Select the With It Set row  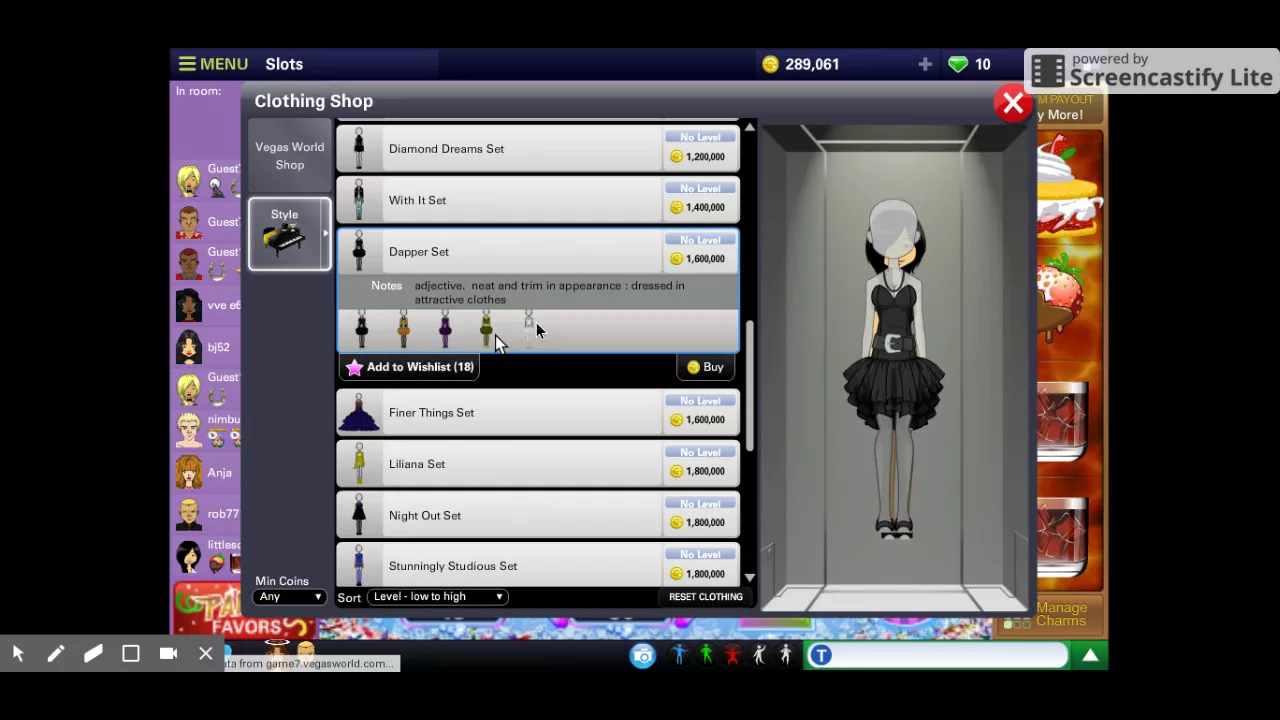[x=538, y=200]
